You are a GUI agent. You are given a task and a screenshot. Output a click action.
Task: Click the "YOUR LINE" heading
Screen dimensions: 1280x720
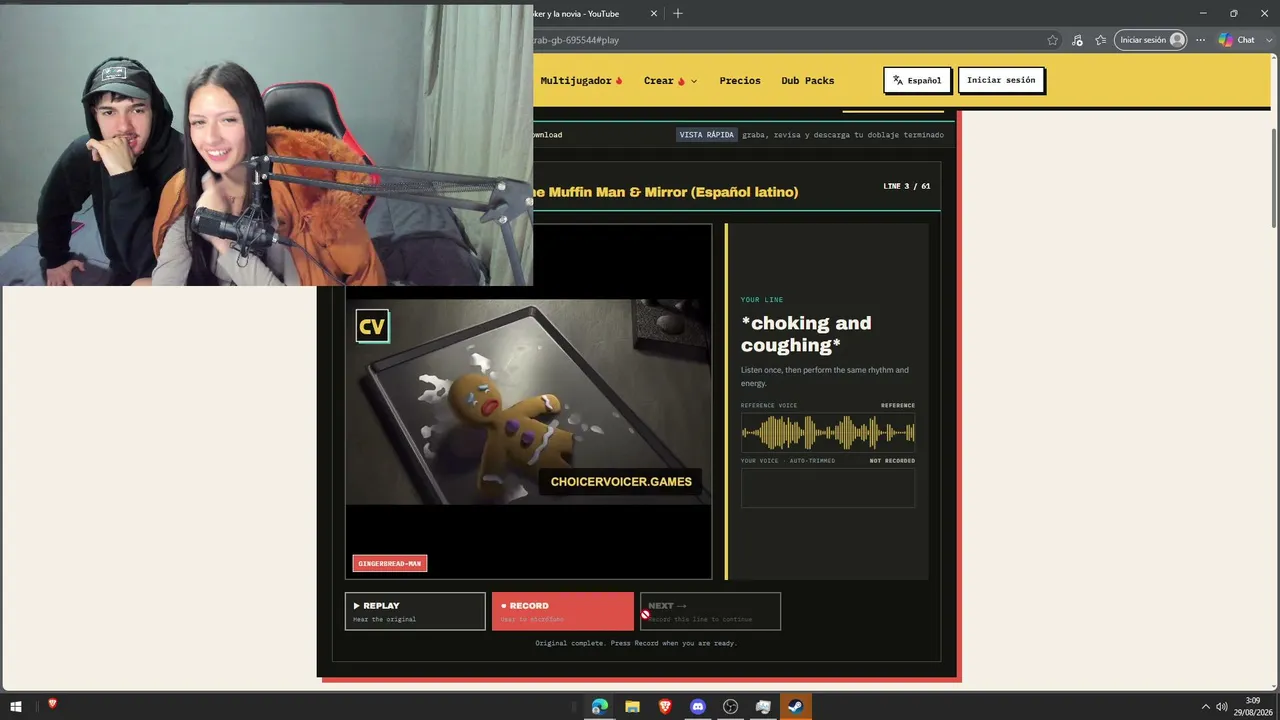pos(762,300)
